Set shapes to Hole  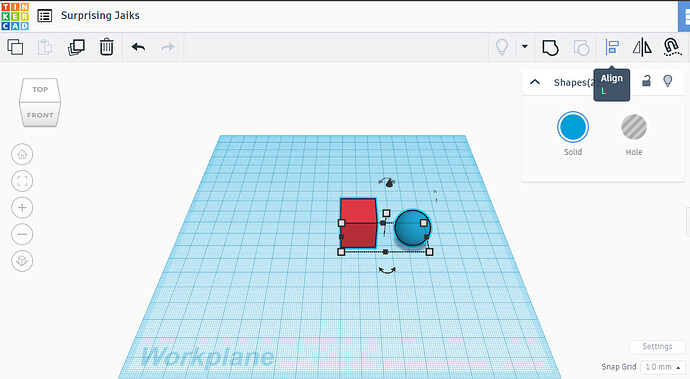[x=634, y=127]
